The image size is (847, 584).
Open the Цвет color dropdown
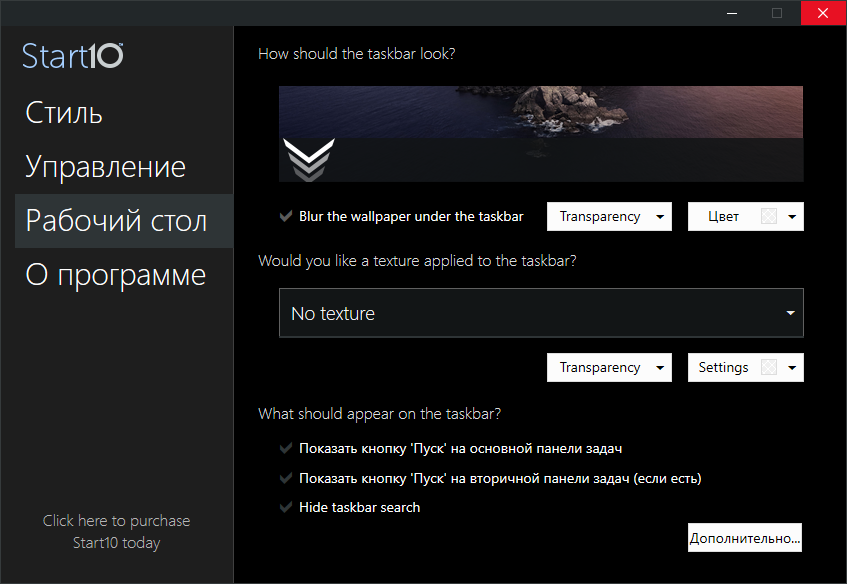pyautogui.click(x=745, y=217)
